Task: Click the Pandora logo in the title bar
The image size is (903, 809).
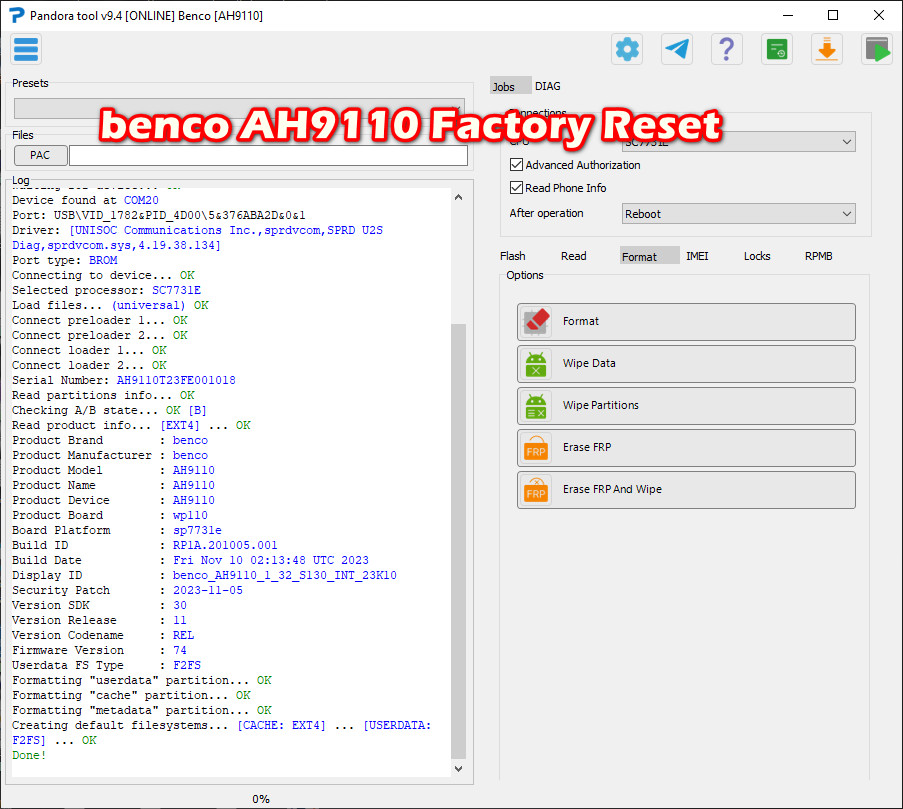Action: pyautogui.click(x=17, y=16)
